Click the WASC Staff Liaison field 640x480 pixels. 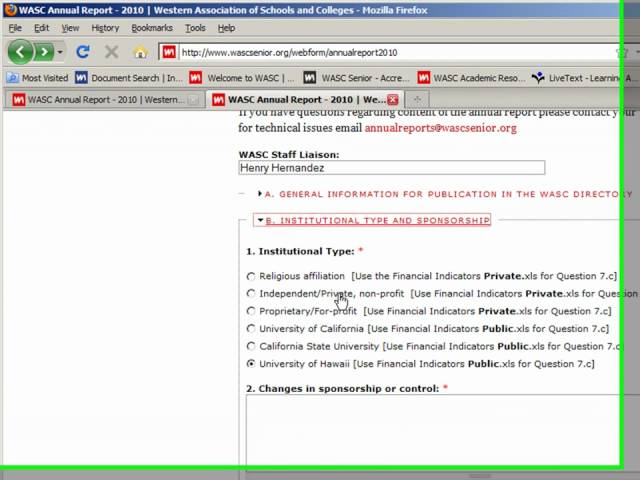pos(391,168)
